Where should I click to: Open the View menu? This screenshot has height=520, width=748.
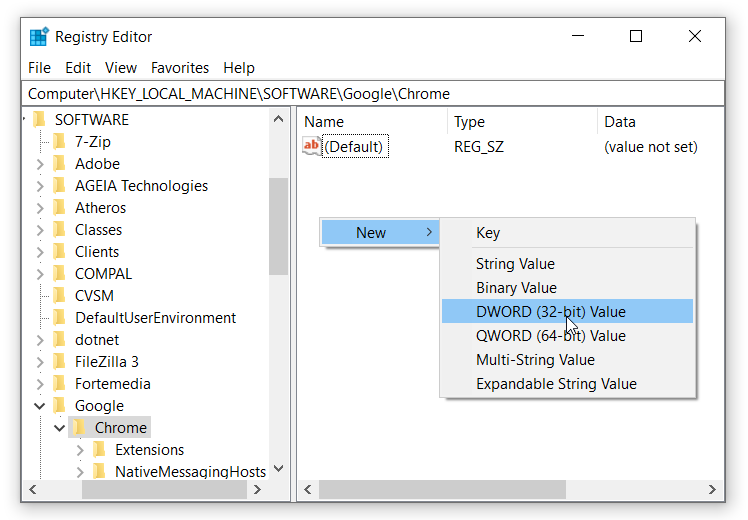tap(121, 68)
